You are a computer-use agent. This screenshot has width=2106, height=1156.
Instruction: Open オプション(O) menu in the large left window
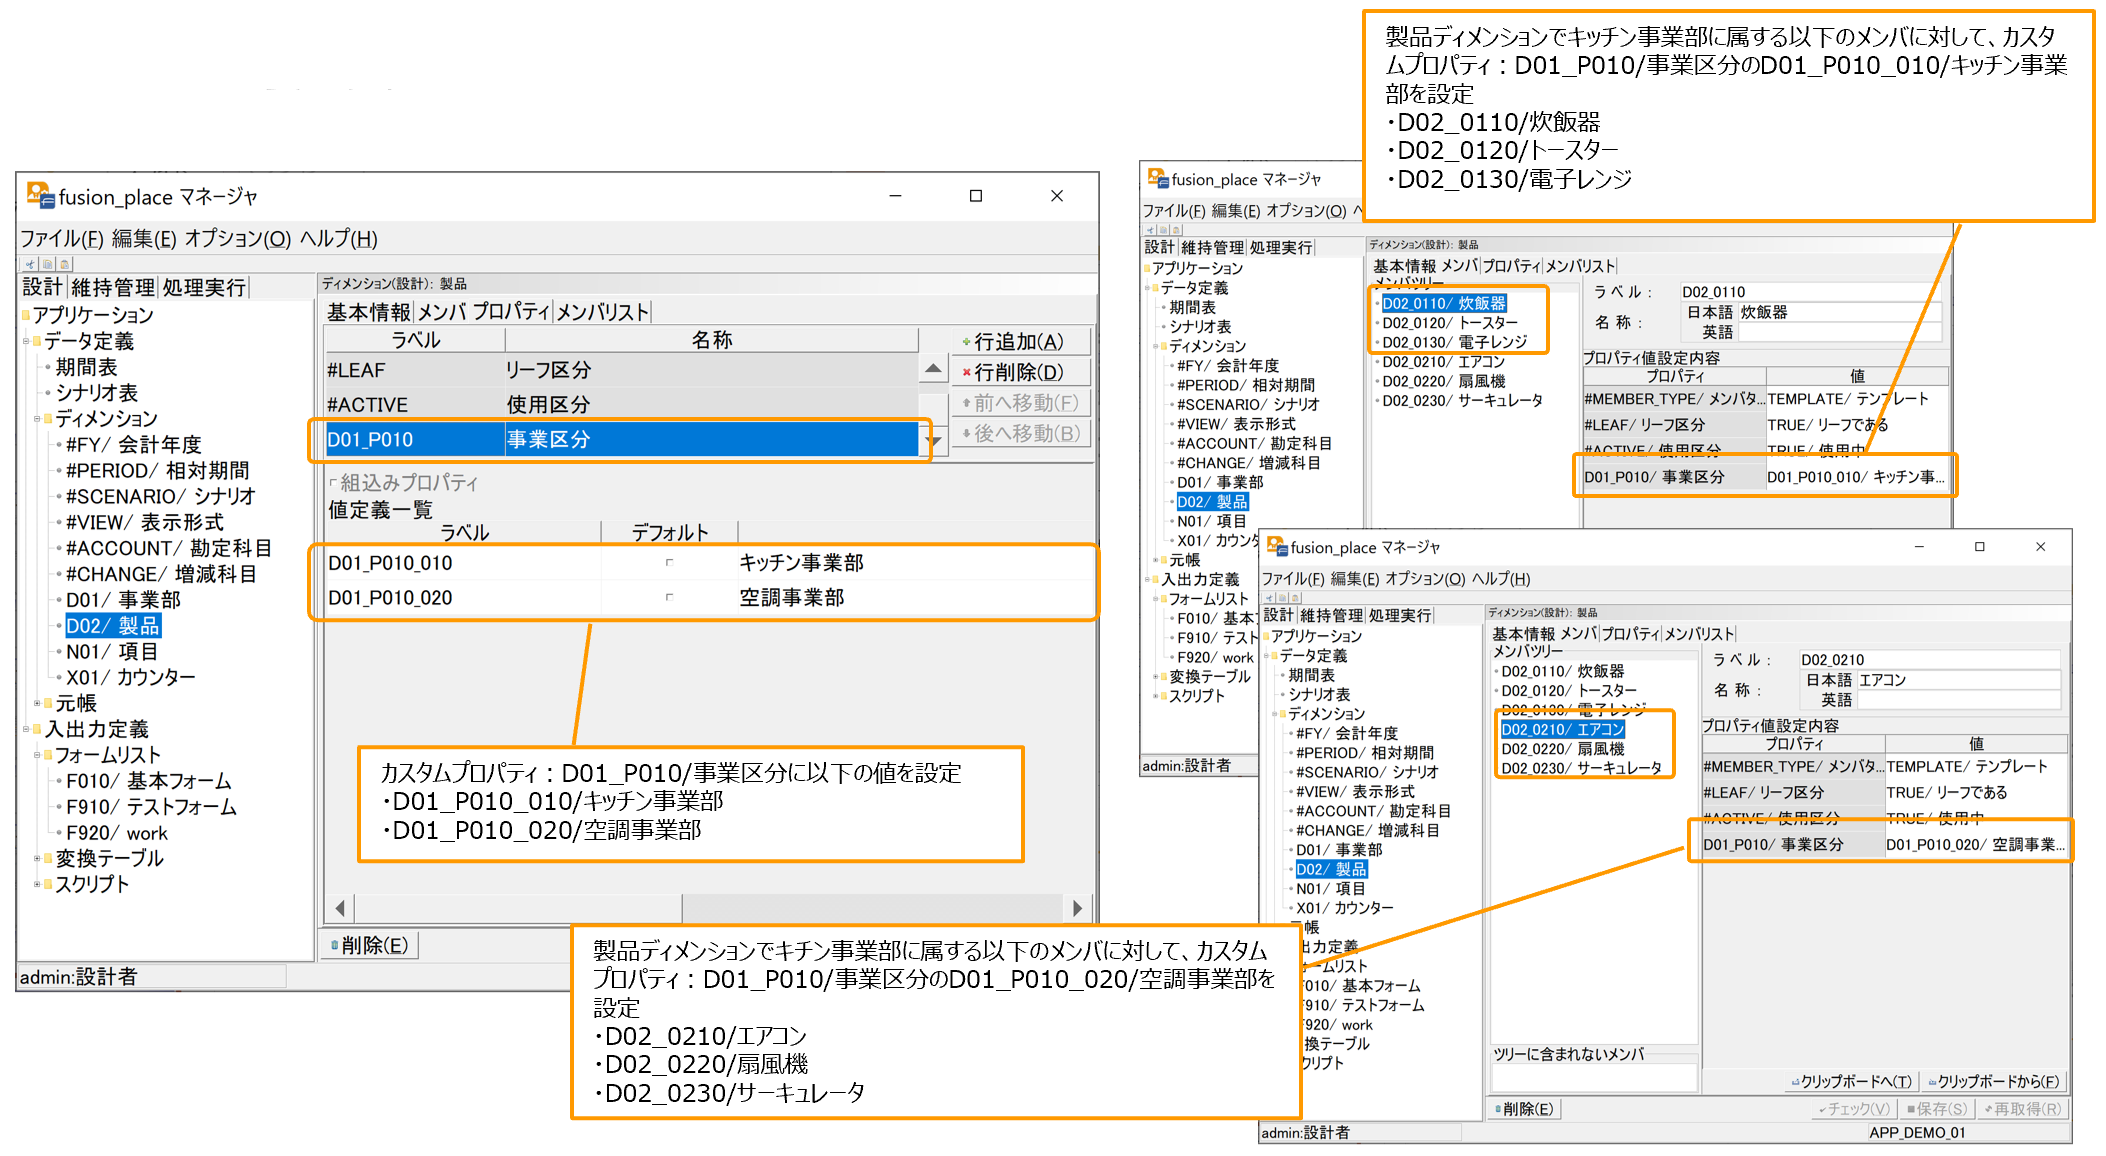[238, 239]
